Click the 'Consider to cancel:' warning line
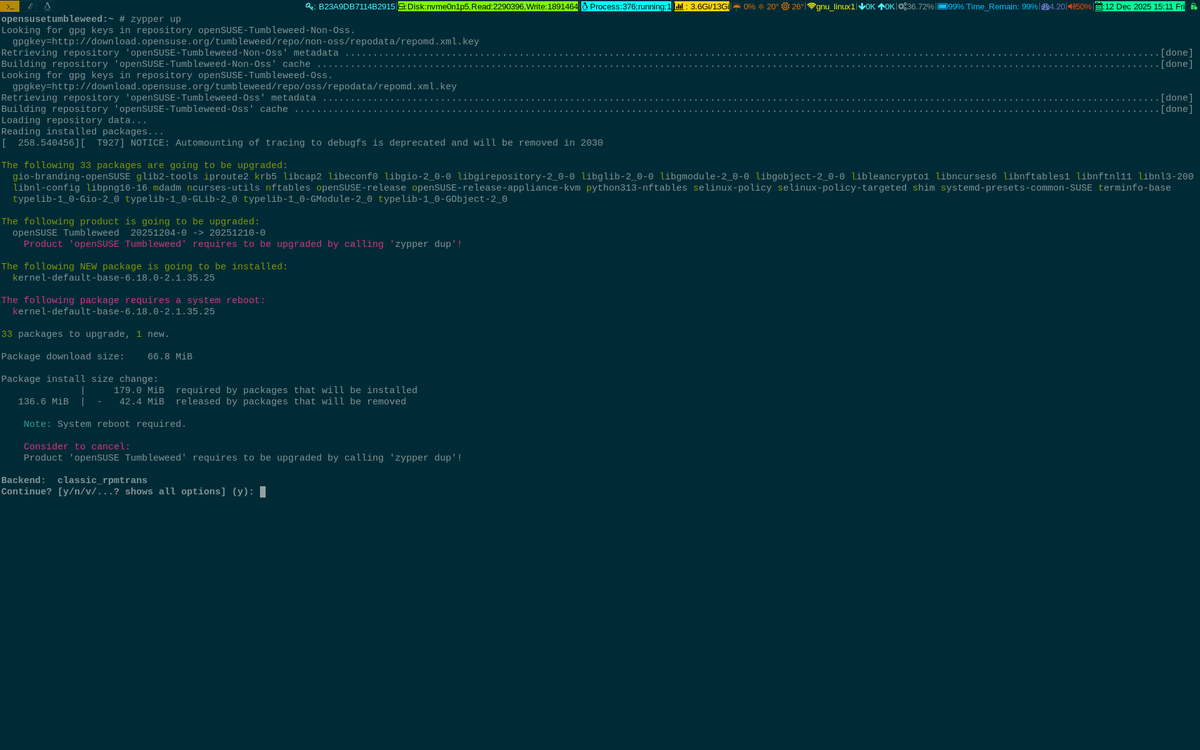The width and height of the screenshot is (1200, 750). [77, 447]
